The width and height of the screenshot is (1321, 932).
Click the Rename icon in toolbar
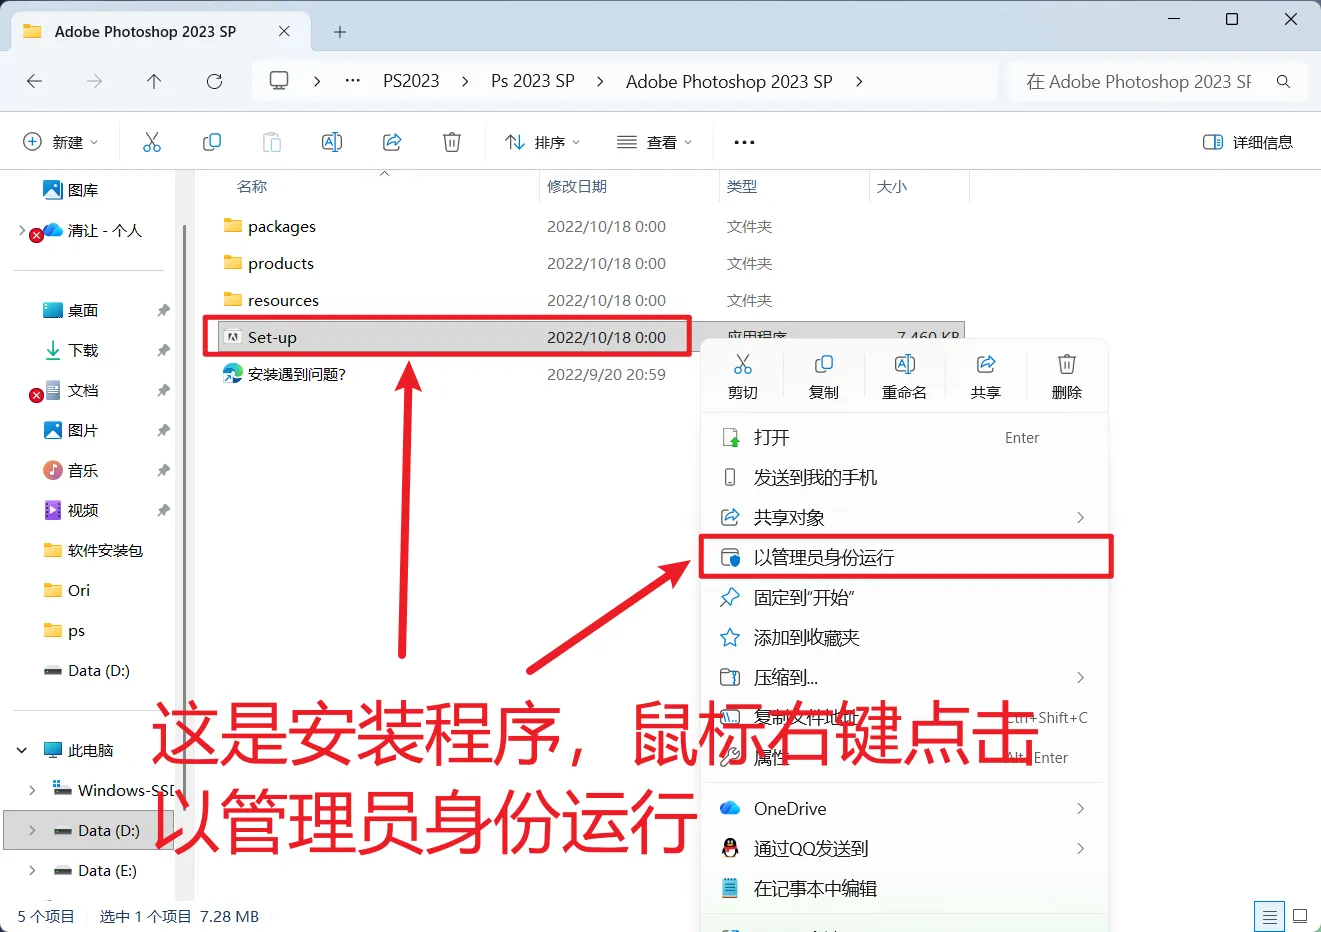point(332,142)
